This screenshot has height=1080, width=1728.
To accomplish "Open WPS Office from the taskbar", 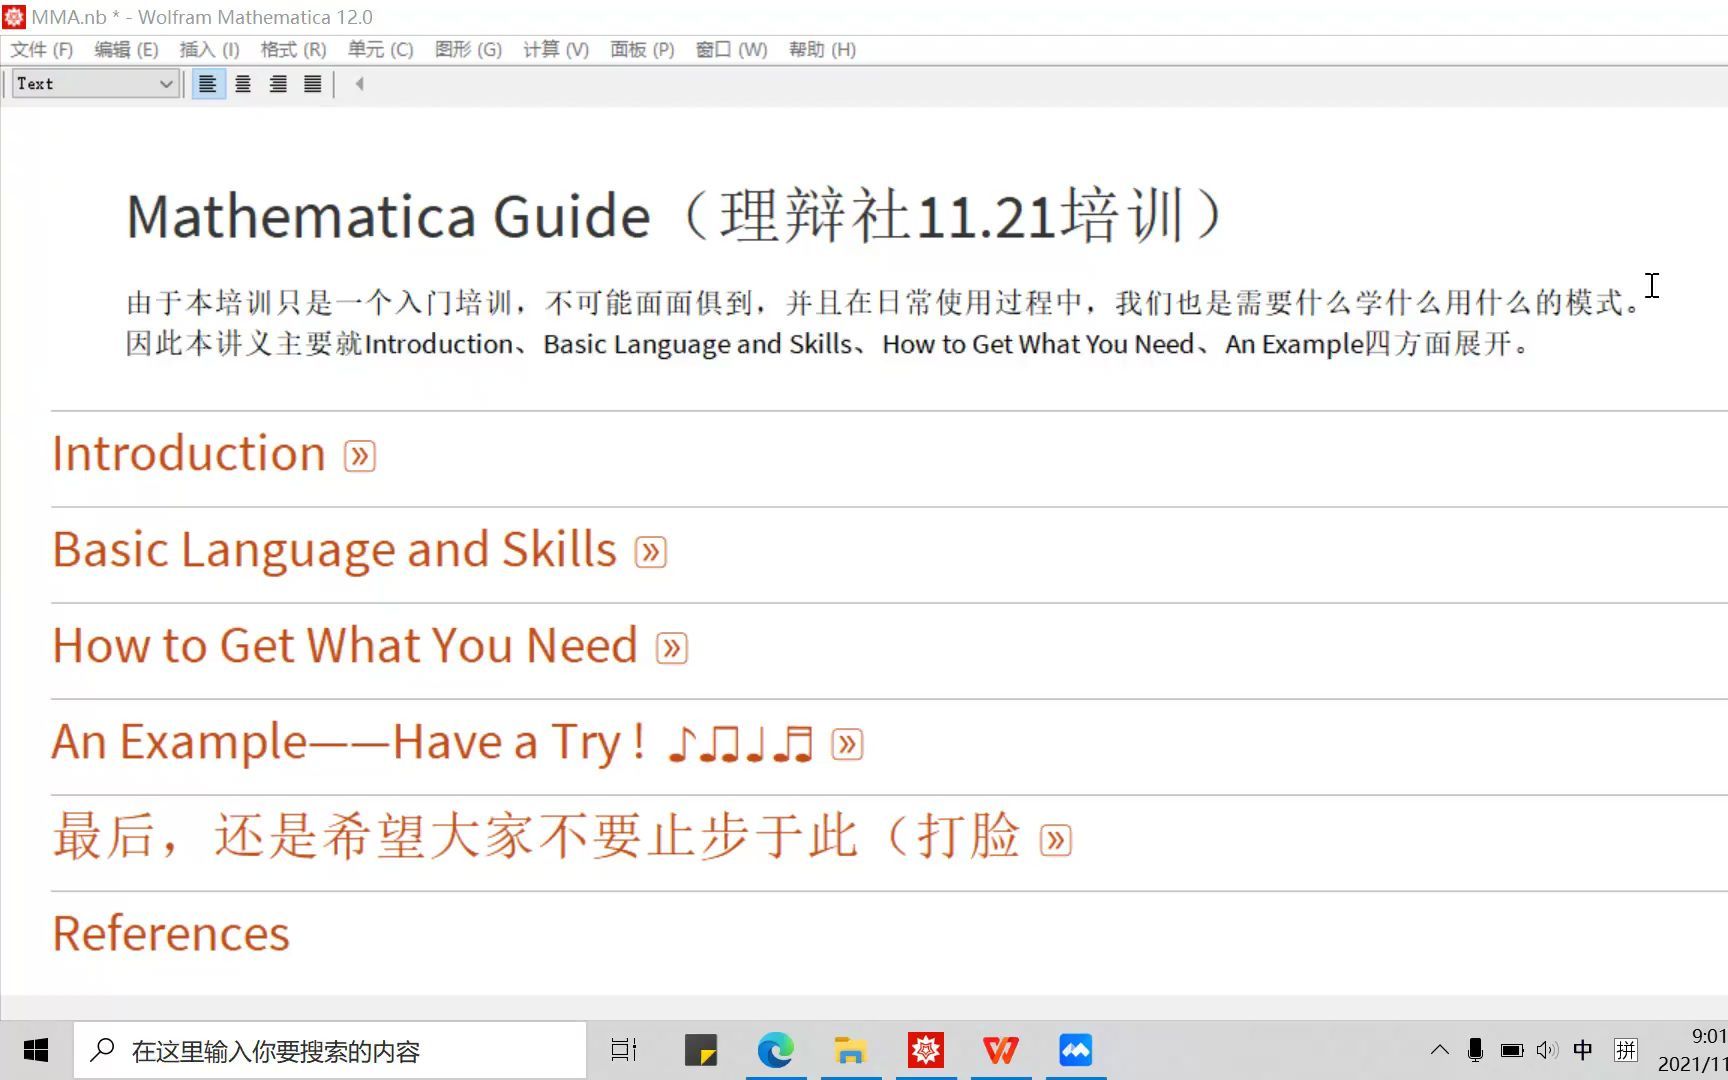I will [1001, 1050].
